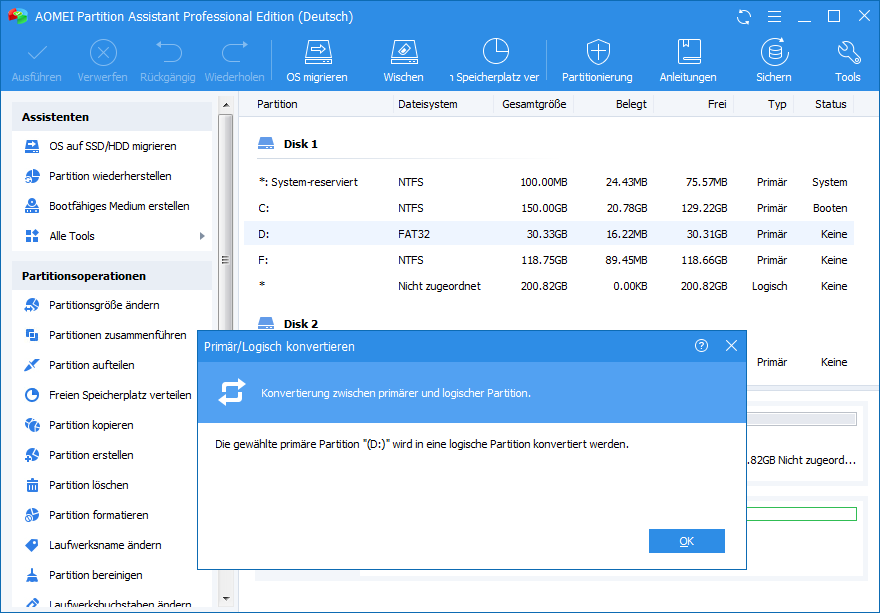Select the C: partition row

(x=549, y=208)
